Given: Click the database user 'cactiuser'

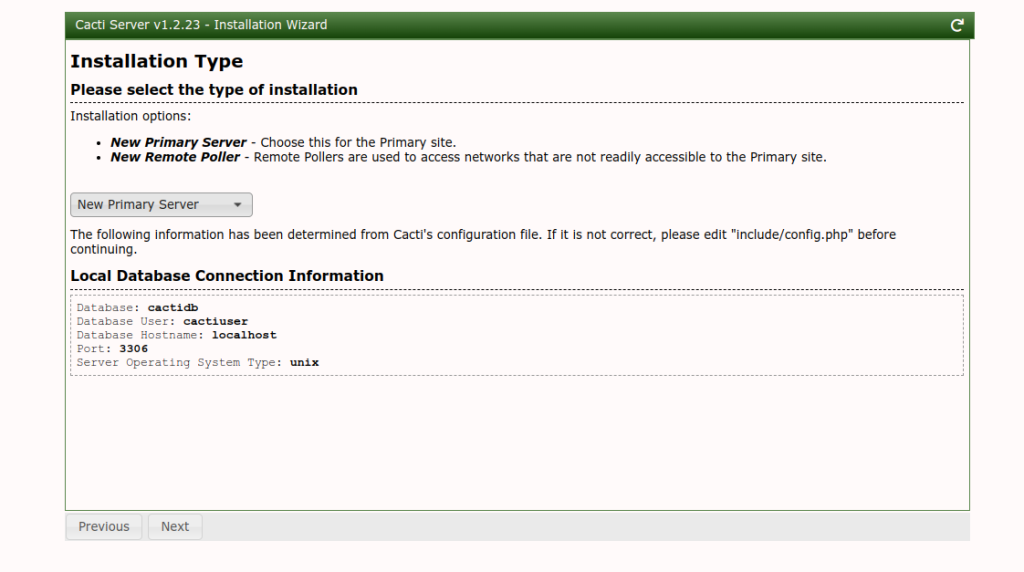Looking at the screenshot, I should point(216,321).
